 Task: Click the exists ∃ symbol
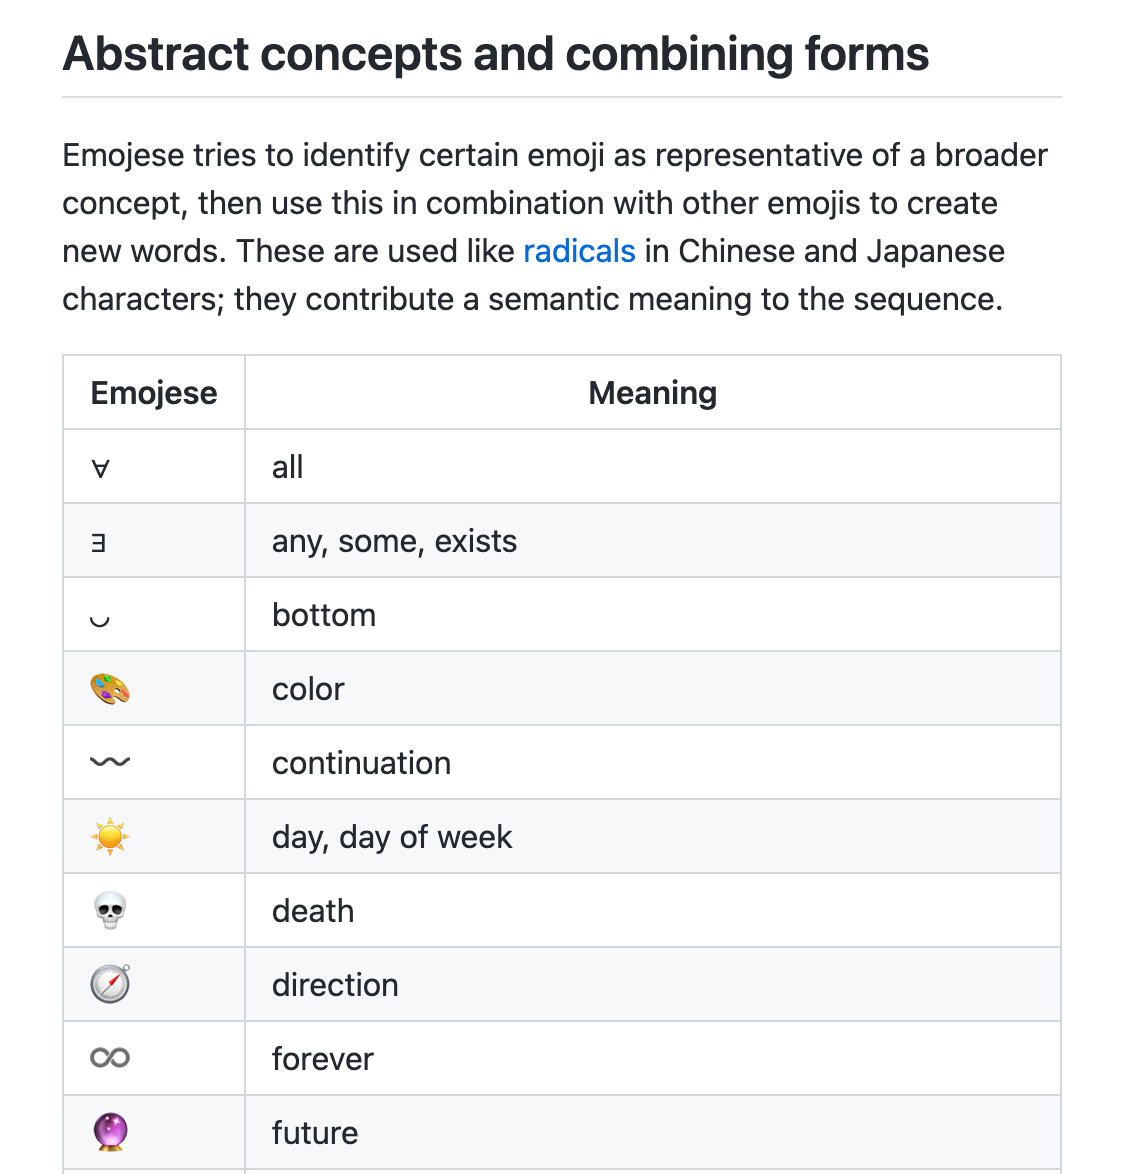point(98,542)
